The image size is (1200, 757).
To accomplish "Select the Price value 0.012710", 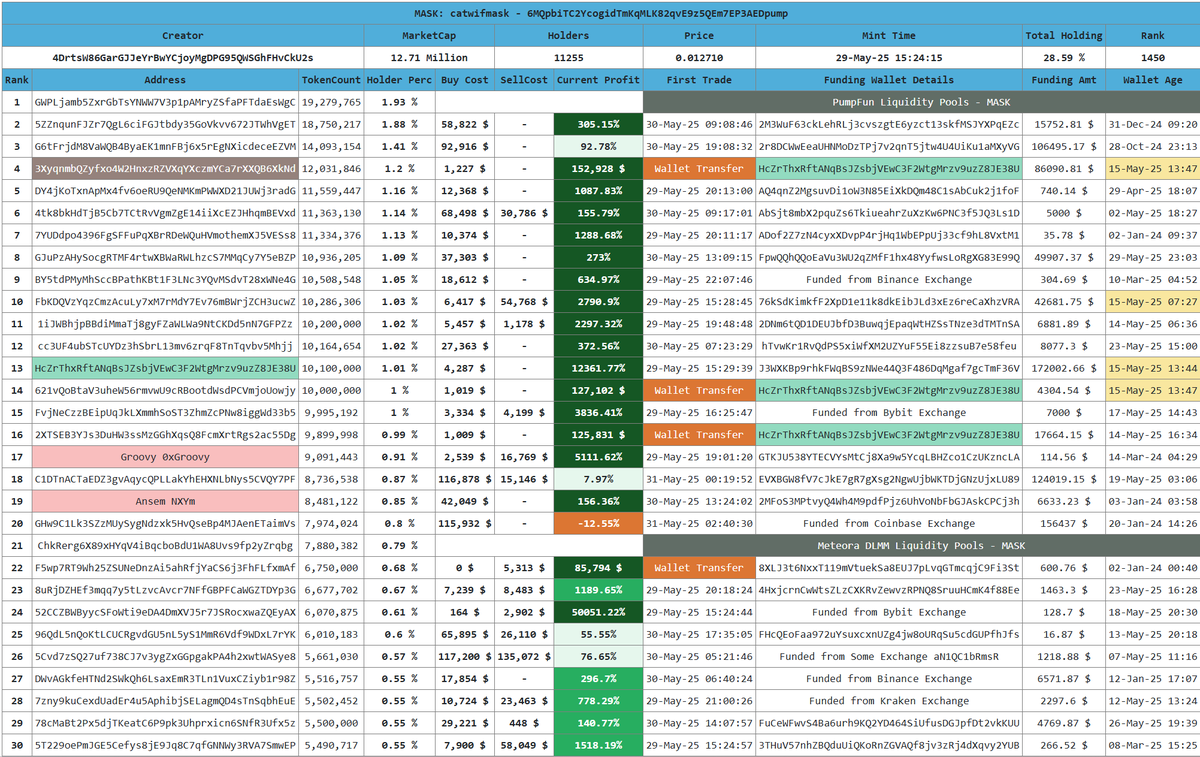I will [x=698, y=58].
